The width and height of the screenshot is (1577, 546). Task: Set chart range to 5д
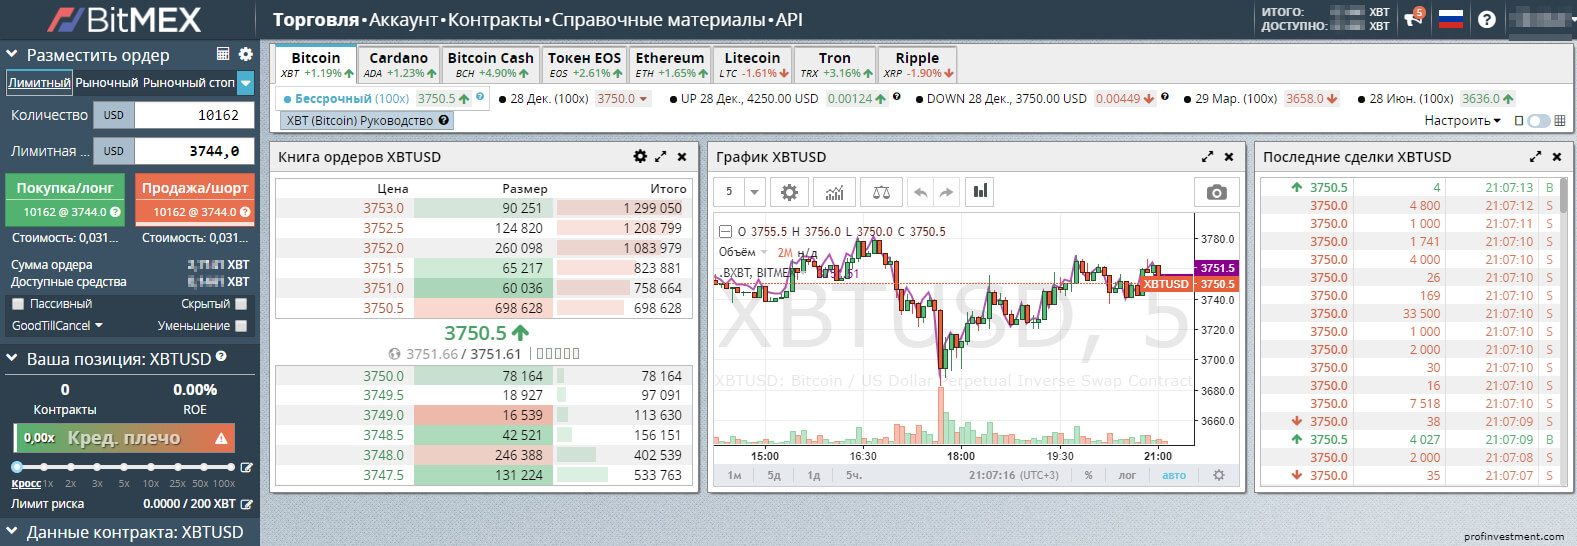click(774, 475)
